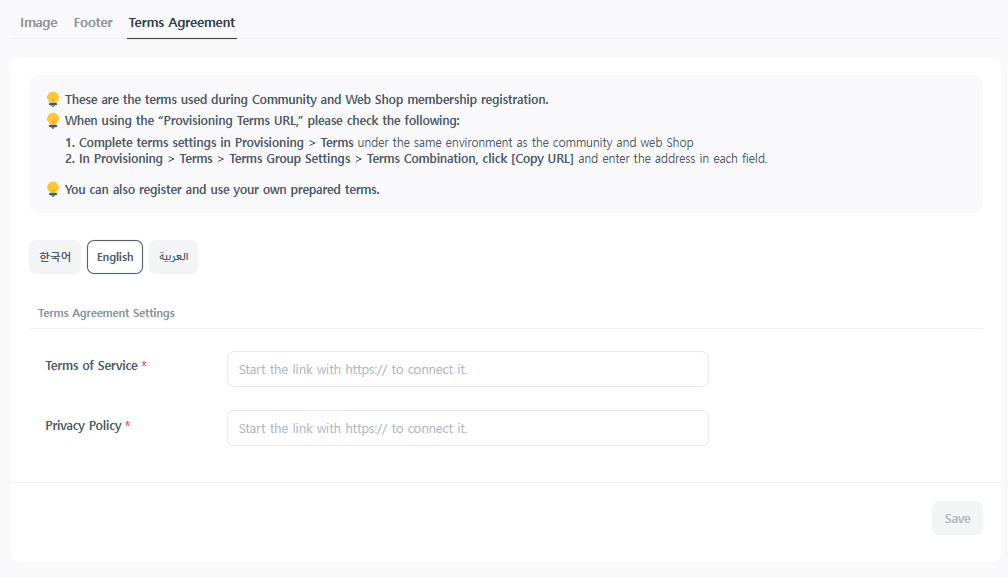Open the Footer tab
1008x577 pixels.
point(93,22)
